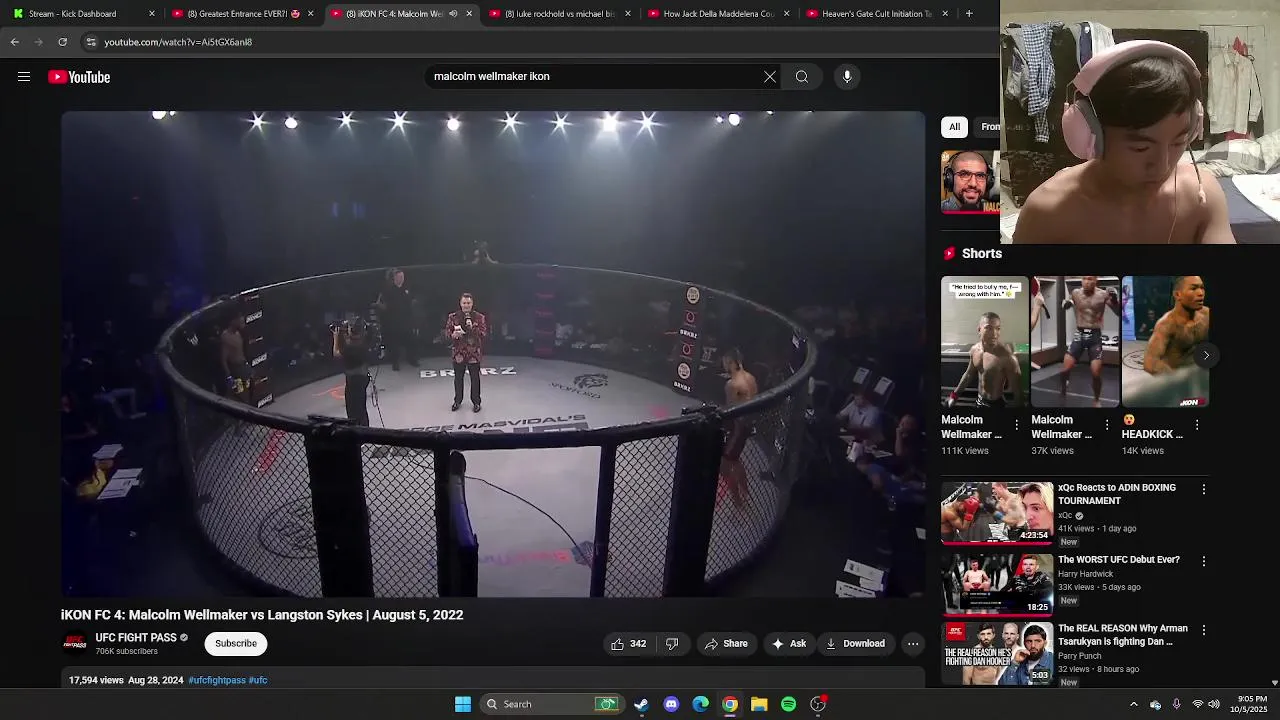Image resolution: width=1280 pixels, height=720 pixels.
Task: Open the HEADKICK short thumbnail
Action: coord(1165,342)
